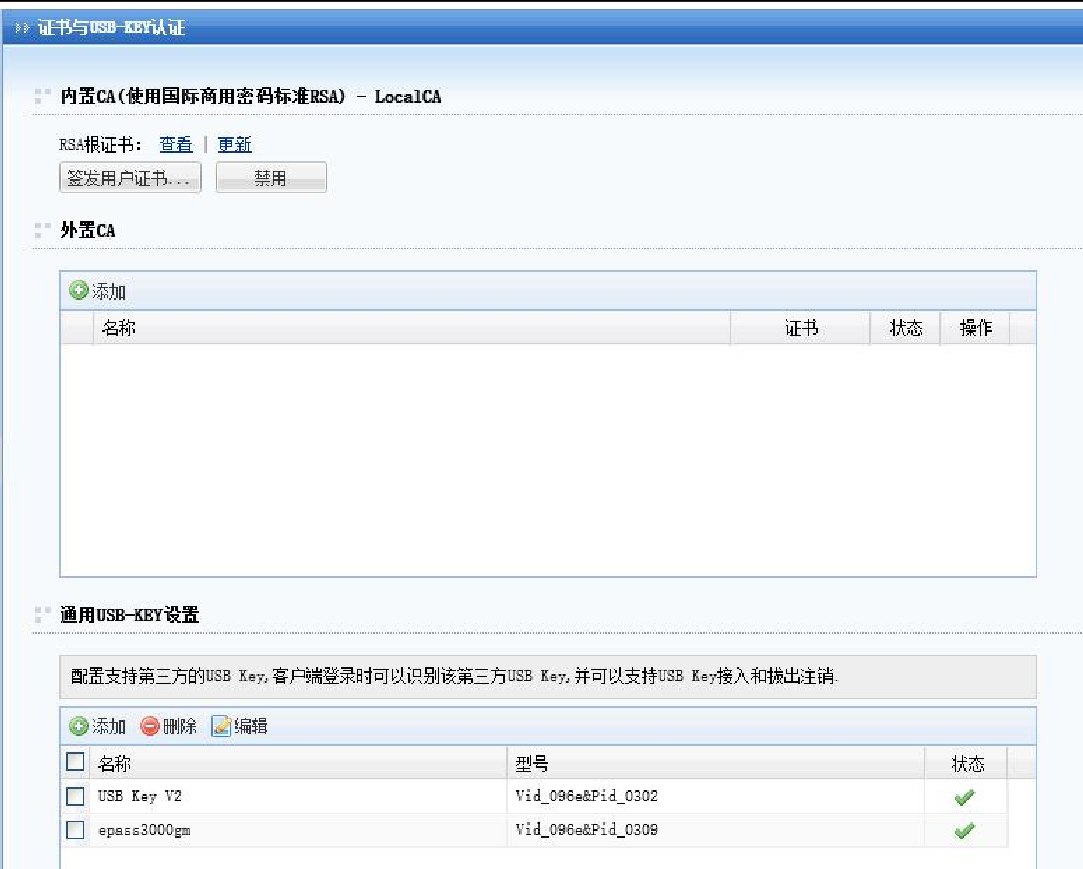Click the 状态 column header in 外置CA table

(x=905, y=327)
